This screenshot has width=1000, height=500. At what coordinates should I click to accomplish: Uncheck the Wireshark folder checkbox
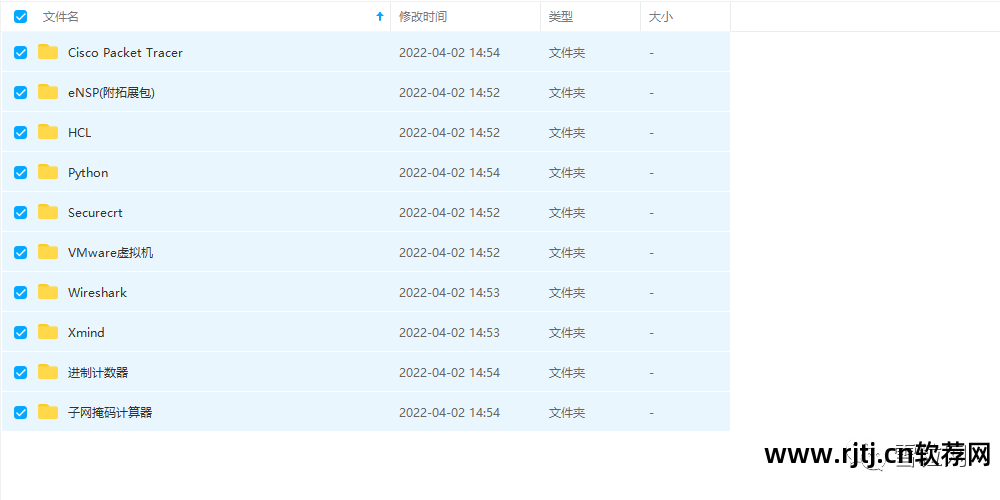point(20,292)
